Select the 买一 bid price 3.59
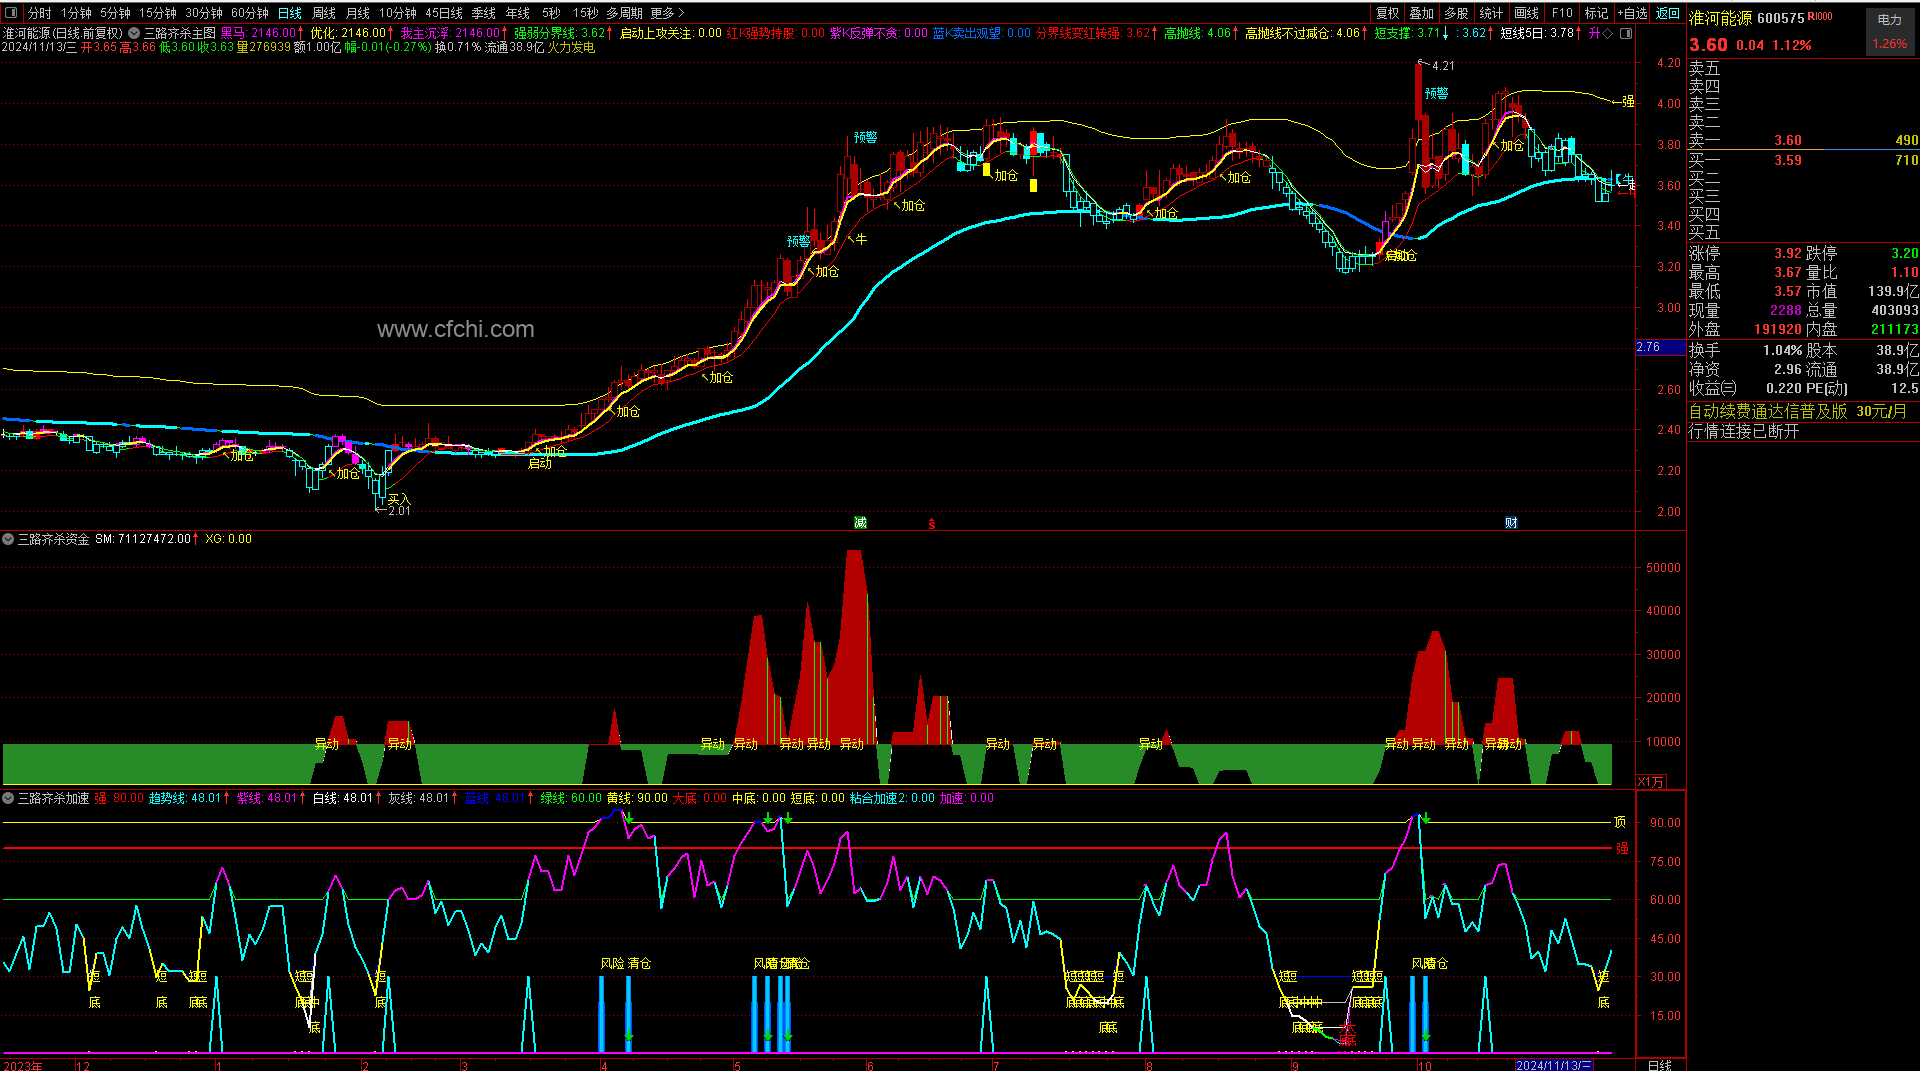 (x=1788, y=160)
